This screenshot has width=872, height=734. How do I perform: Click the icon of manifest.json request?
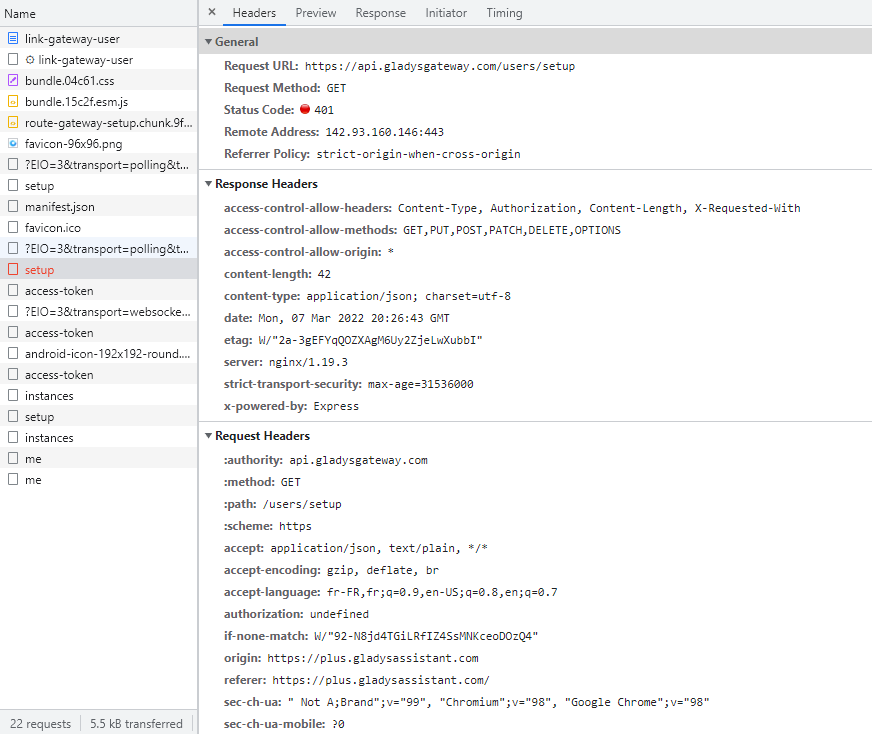(13, 206)
